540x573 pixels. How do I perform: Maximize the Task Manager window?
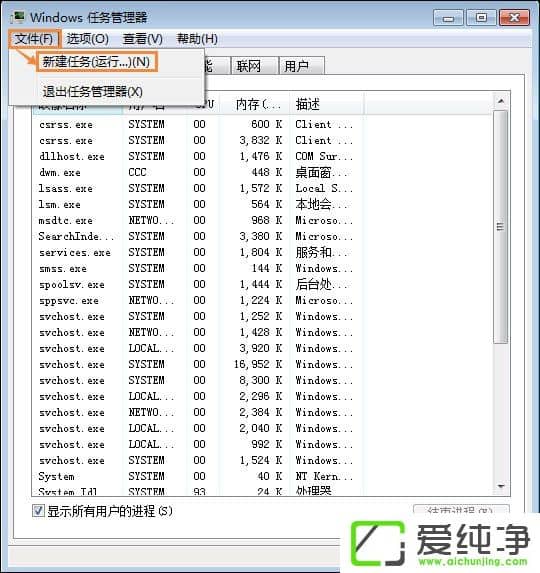[x=481, y=18]
